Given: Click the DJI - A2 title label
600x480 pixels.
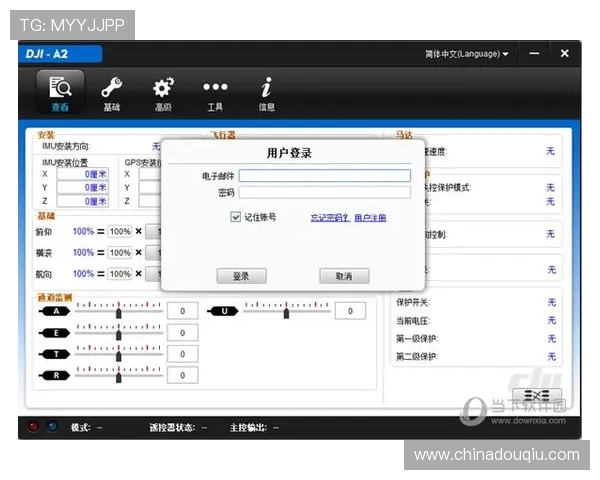Looking at the screenshot, I should [47, 54].
